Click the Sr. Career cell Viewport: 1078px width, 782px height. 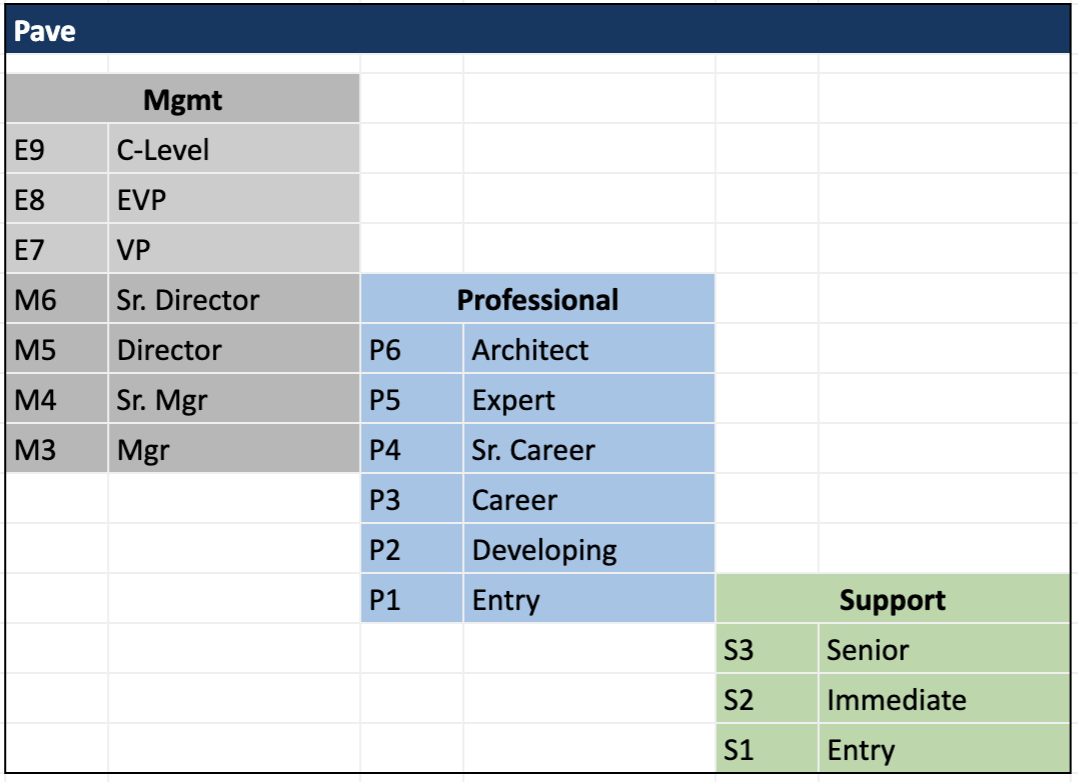point(589,448)
